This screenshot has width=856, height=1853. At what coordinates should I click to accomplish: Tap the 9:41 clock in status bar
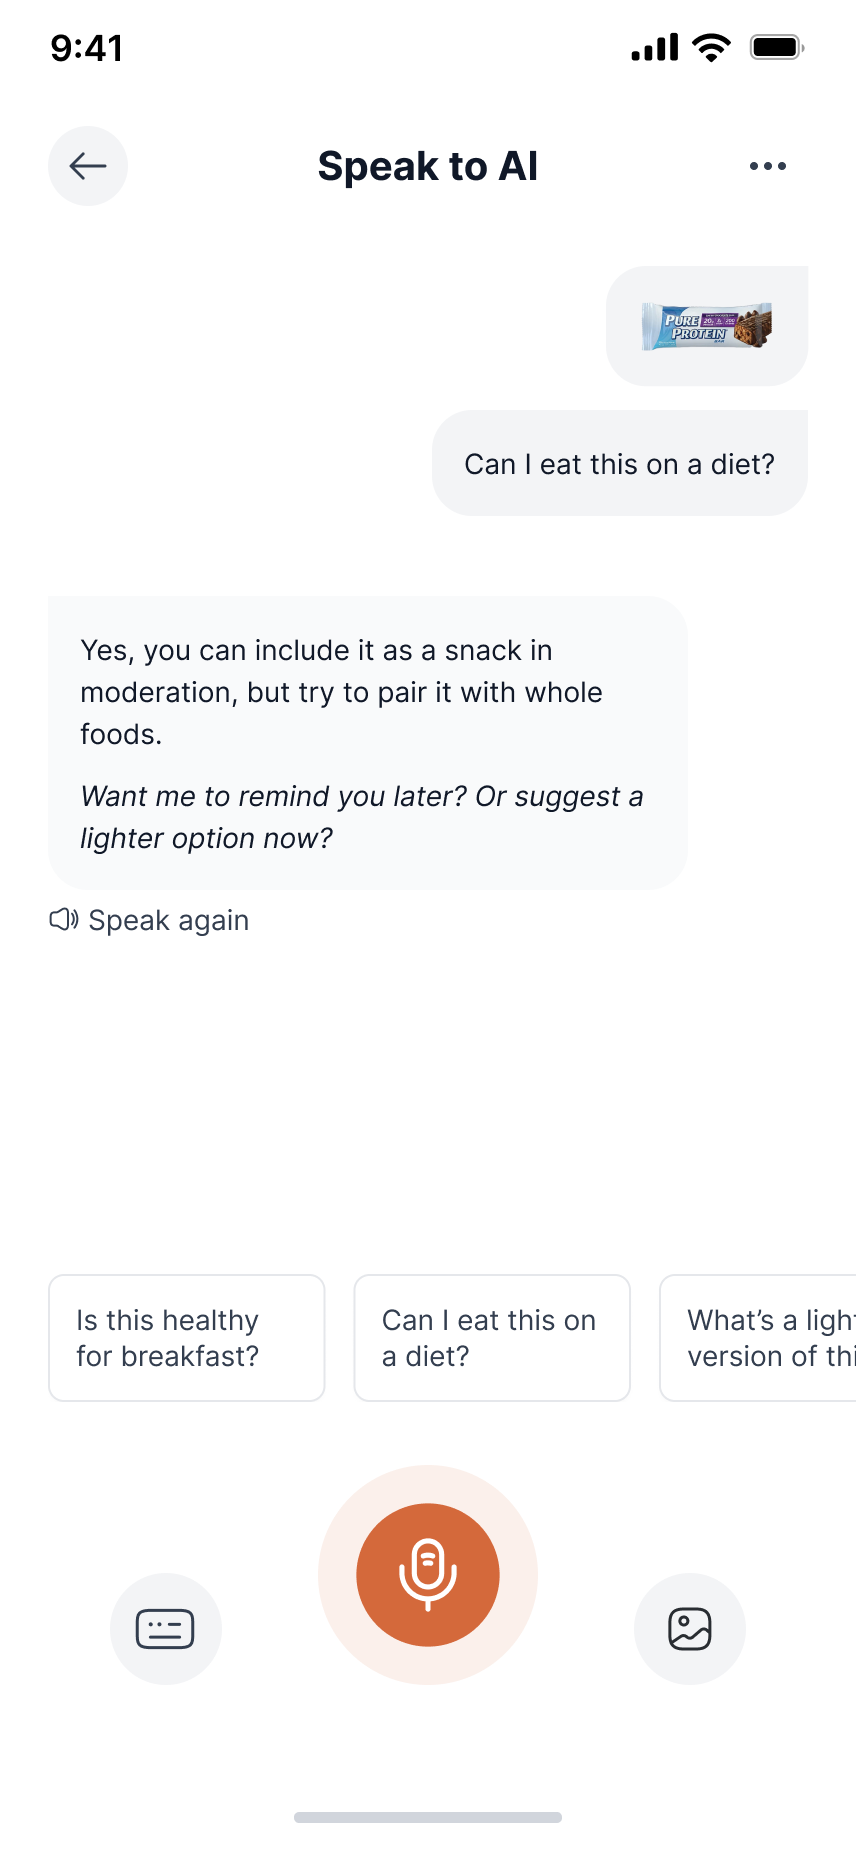click(x=87, y=48)
